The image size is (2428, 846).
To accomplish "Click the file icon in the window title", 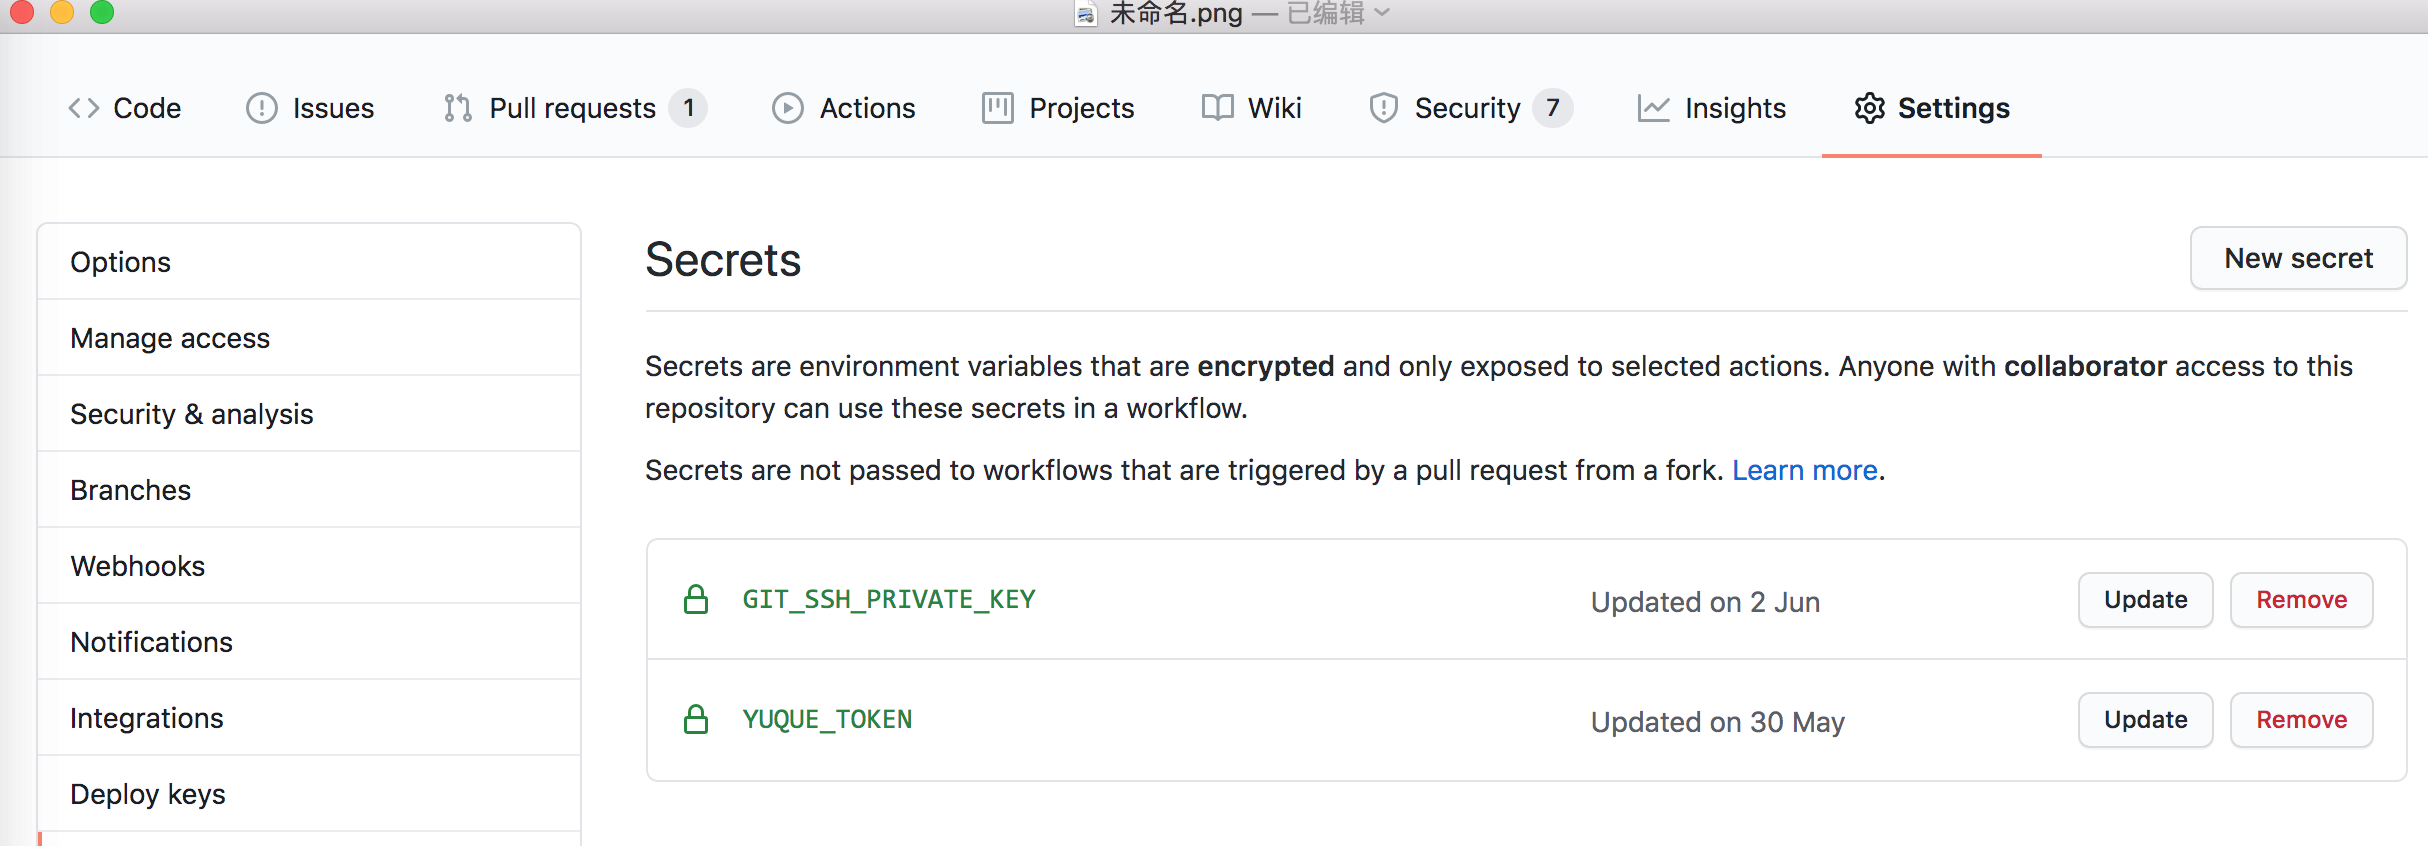I will [x=1086, y=14].
